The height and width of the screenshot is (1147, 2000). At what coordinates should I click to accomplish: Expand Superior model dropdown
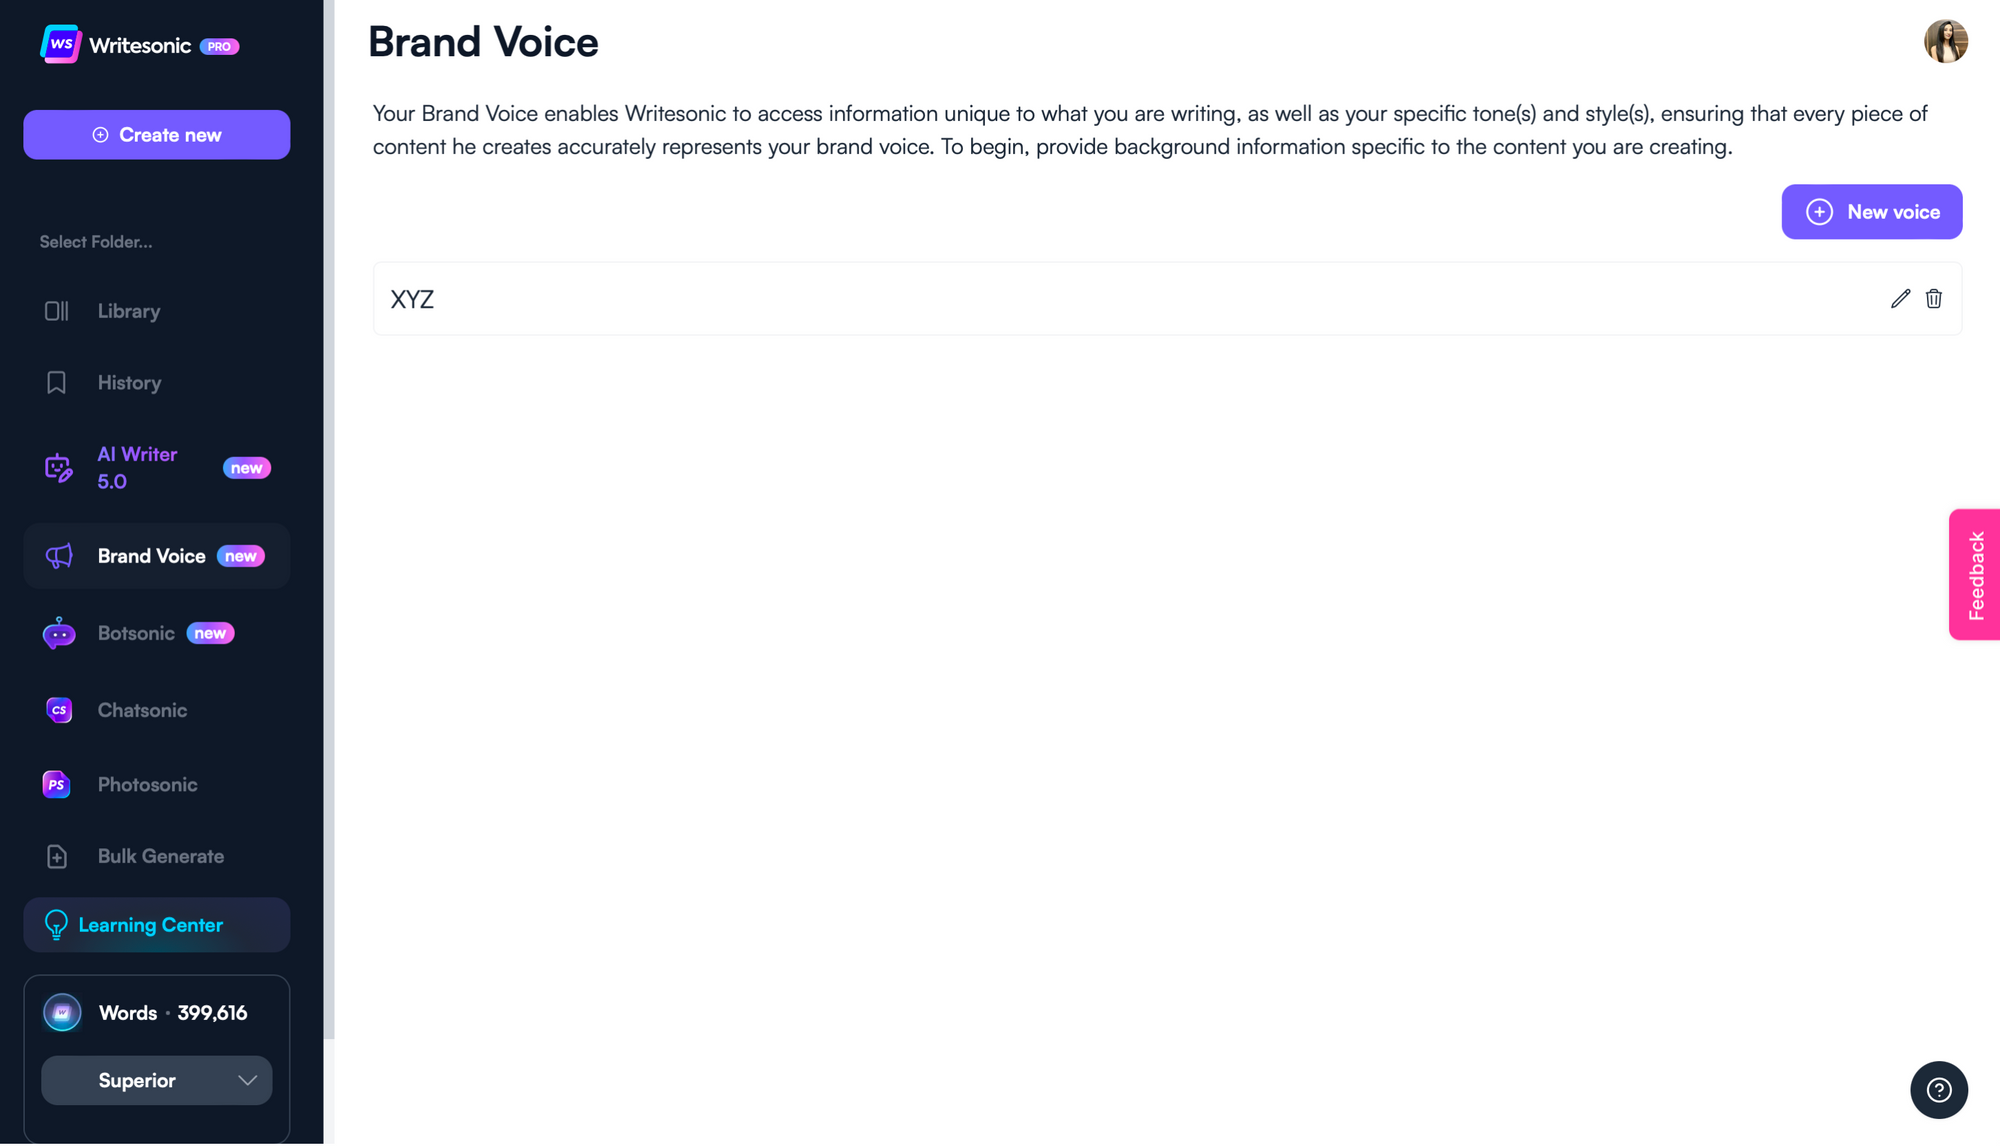[155, 1080]
